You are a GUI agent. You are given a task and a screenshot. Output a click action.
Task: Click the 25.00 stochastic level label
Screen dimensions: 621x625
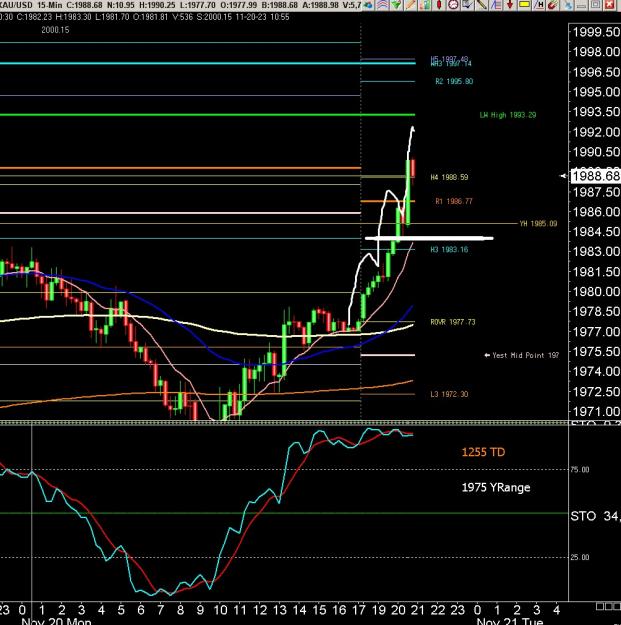coord(580,557)
